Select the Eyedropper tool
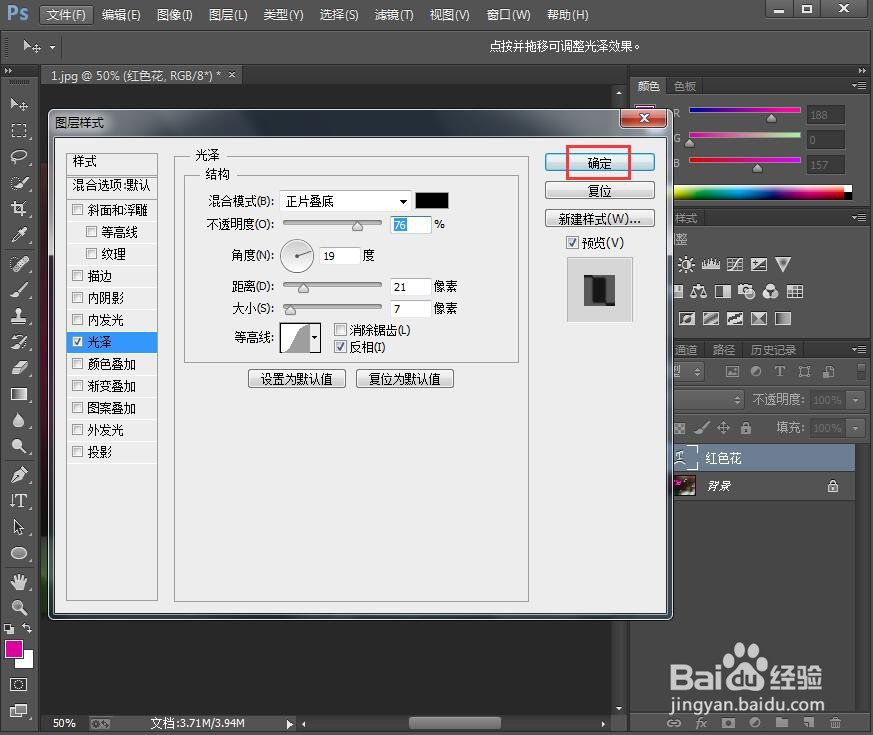873x735 pixels. click(x=19, y=235)
